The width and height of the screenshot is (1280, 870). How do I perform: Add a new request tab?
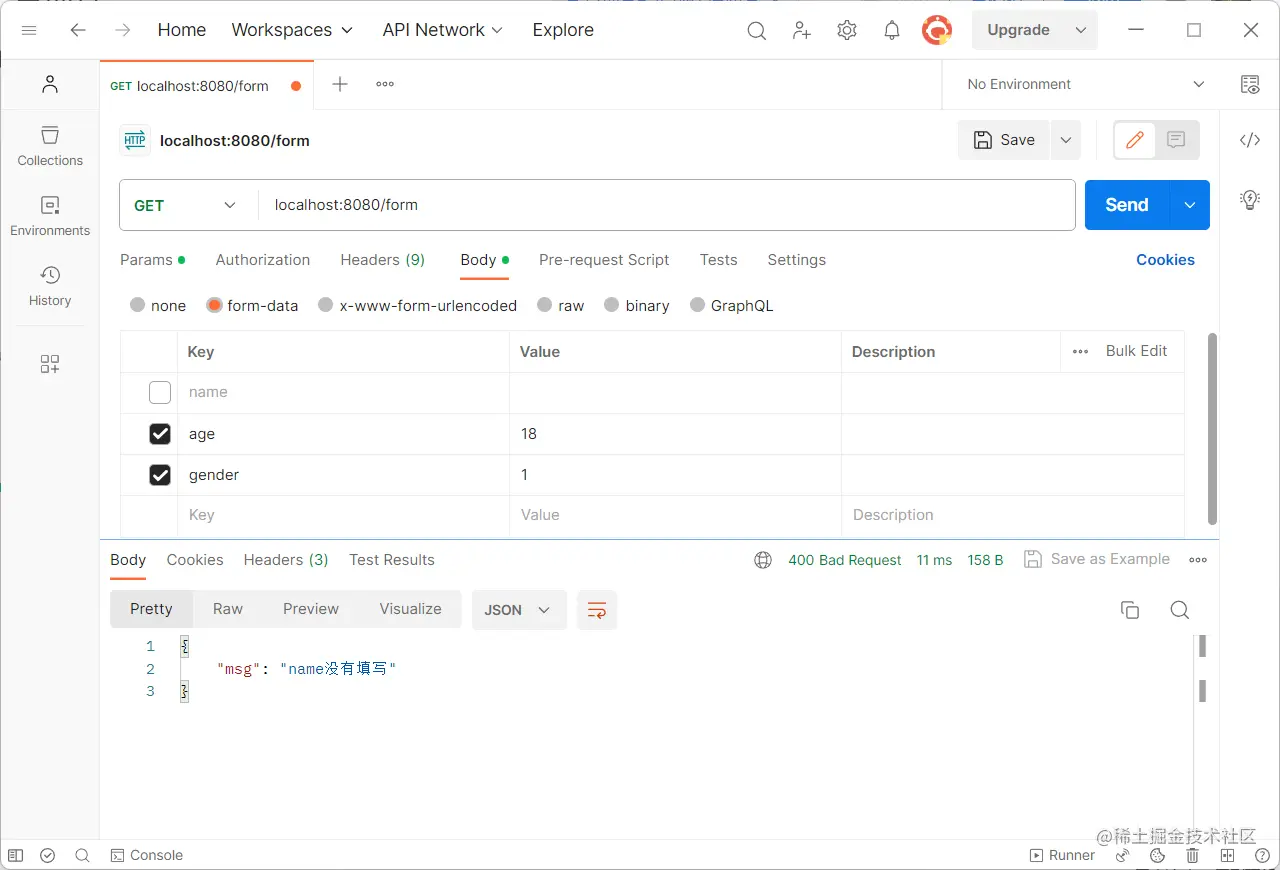(x=340, y=84)
